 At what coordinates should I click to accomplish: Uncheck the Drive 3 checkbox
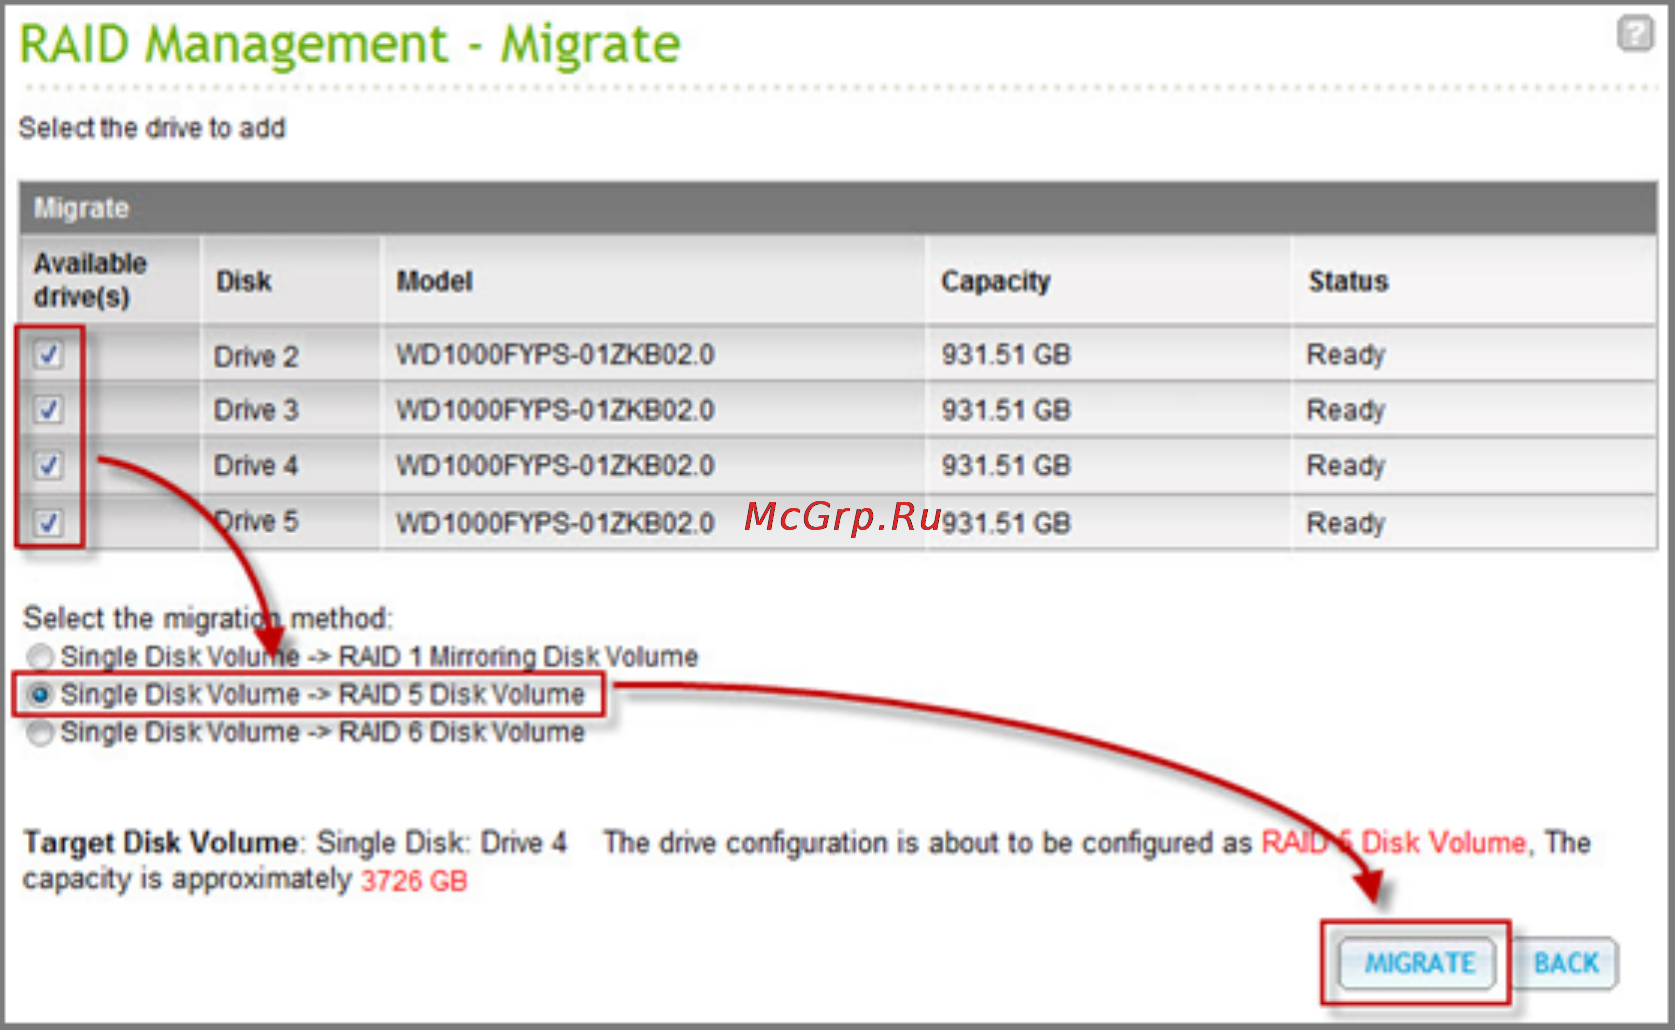coord(48,409)
